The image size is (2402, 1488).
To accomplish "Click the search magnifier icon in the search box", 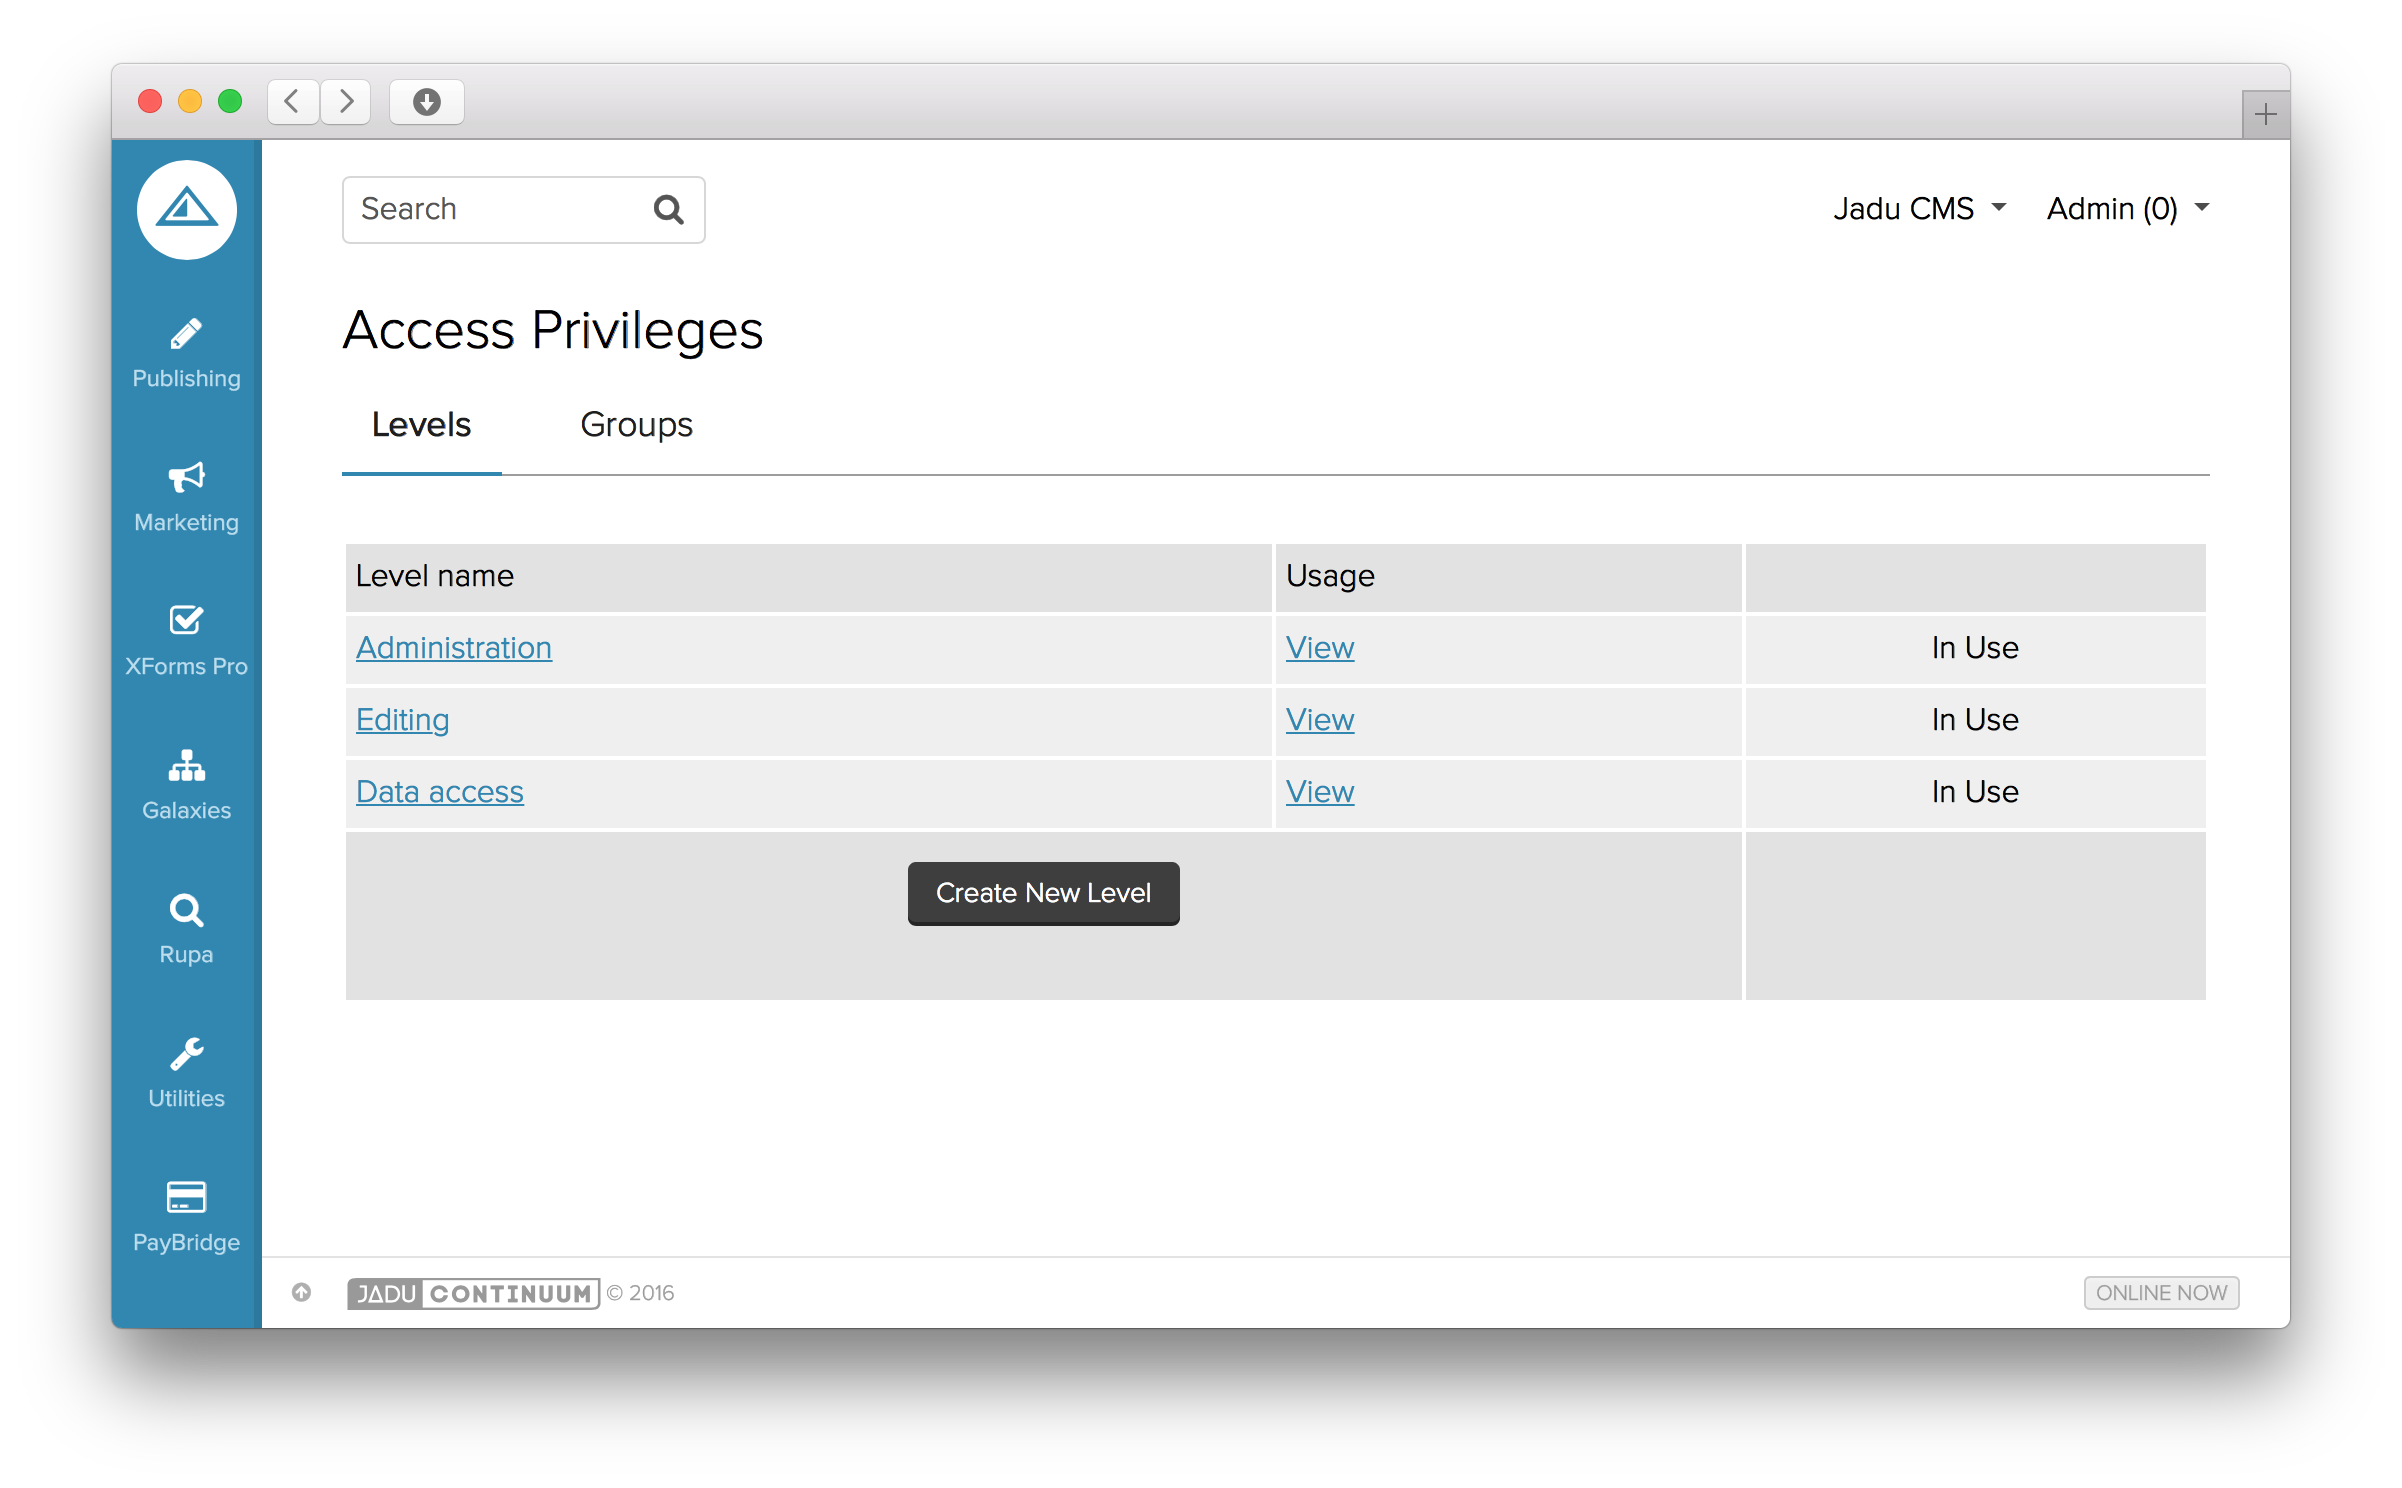I will tap(668, 210).
